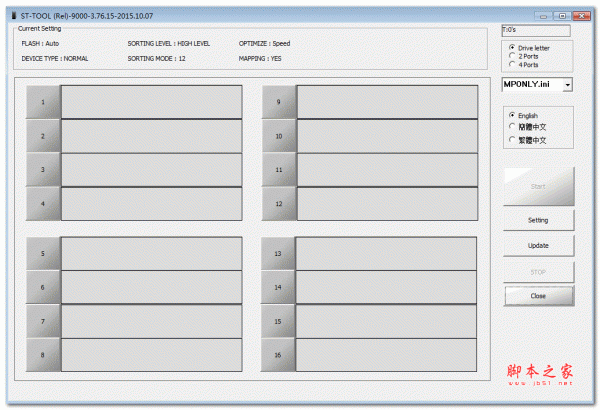Screen dimensions: 600x410
Task: Maximize the ST-TOOL window
Action: point(562,16)
